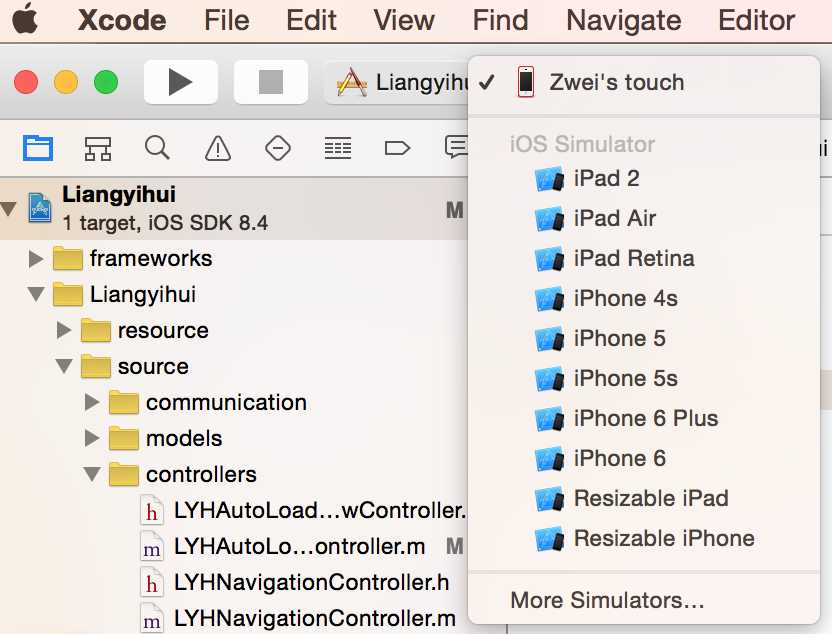Select the communication folder icon
The width and height of the screenshot is (832, 634).
[x=124, y=402]
